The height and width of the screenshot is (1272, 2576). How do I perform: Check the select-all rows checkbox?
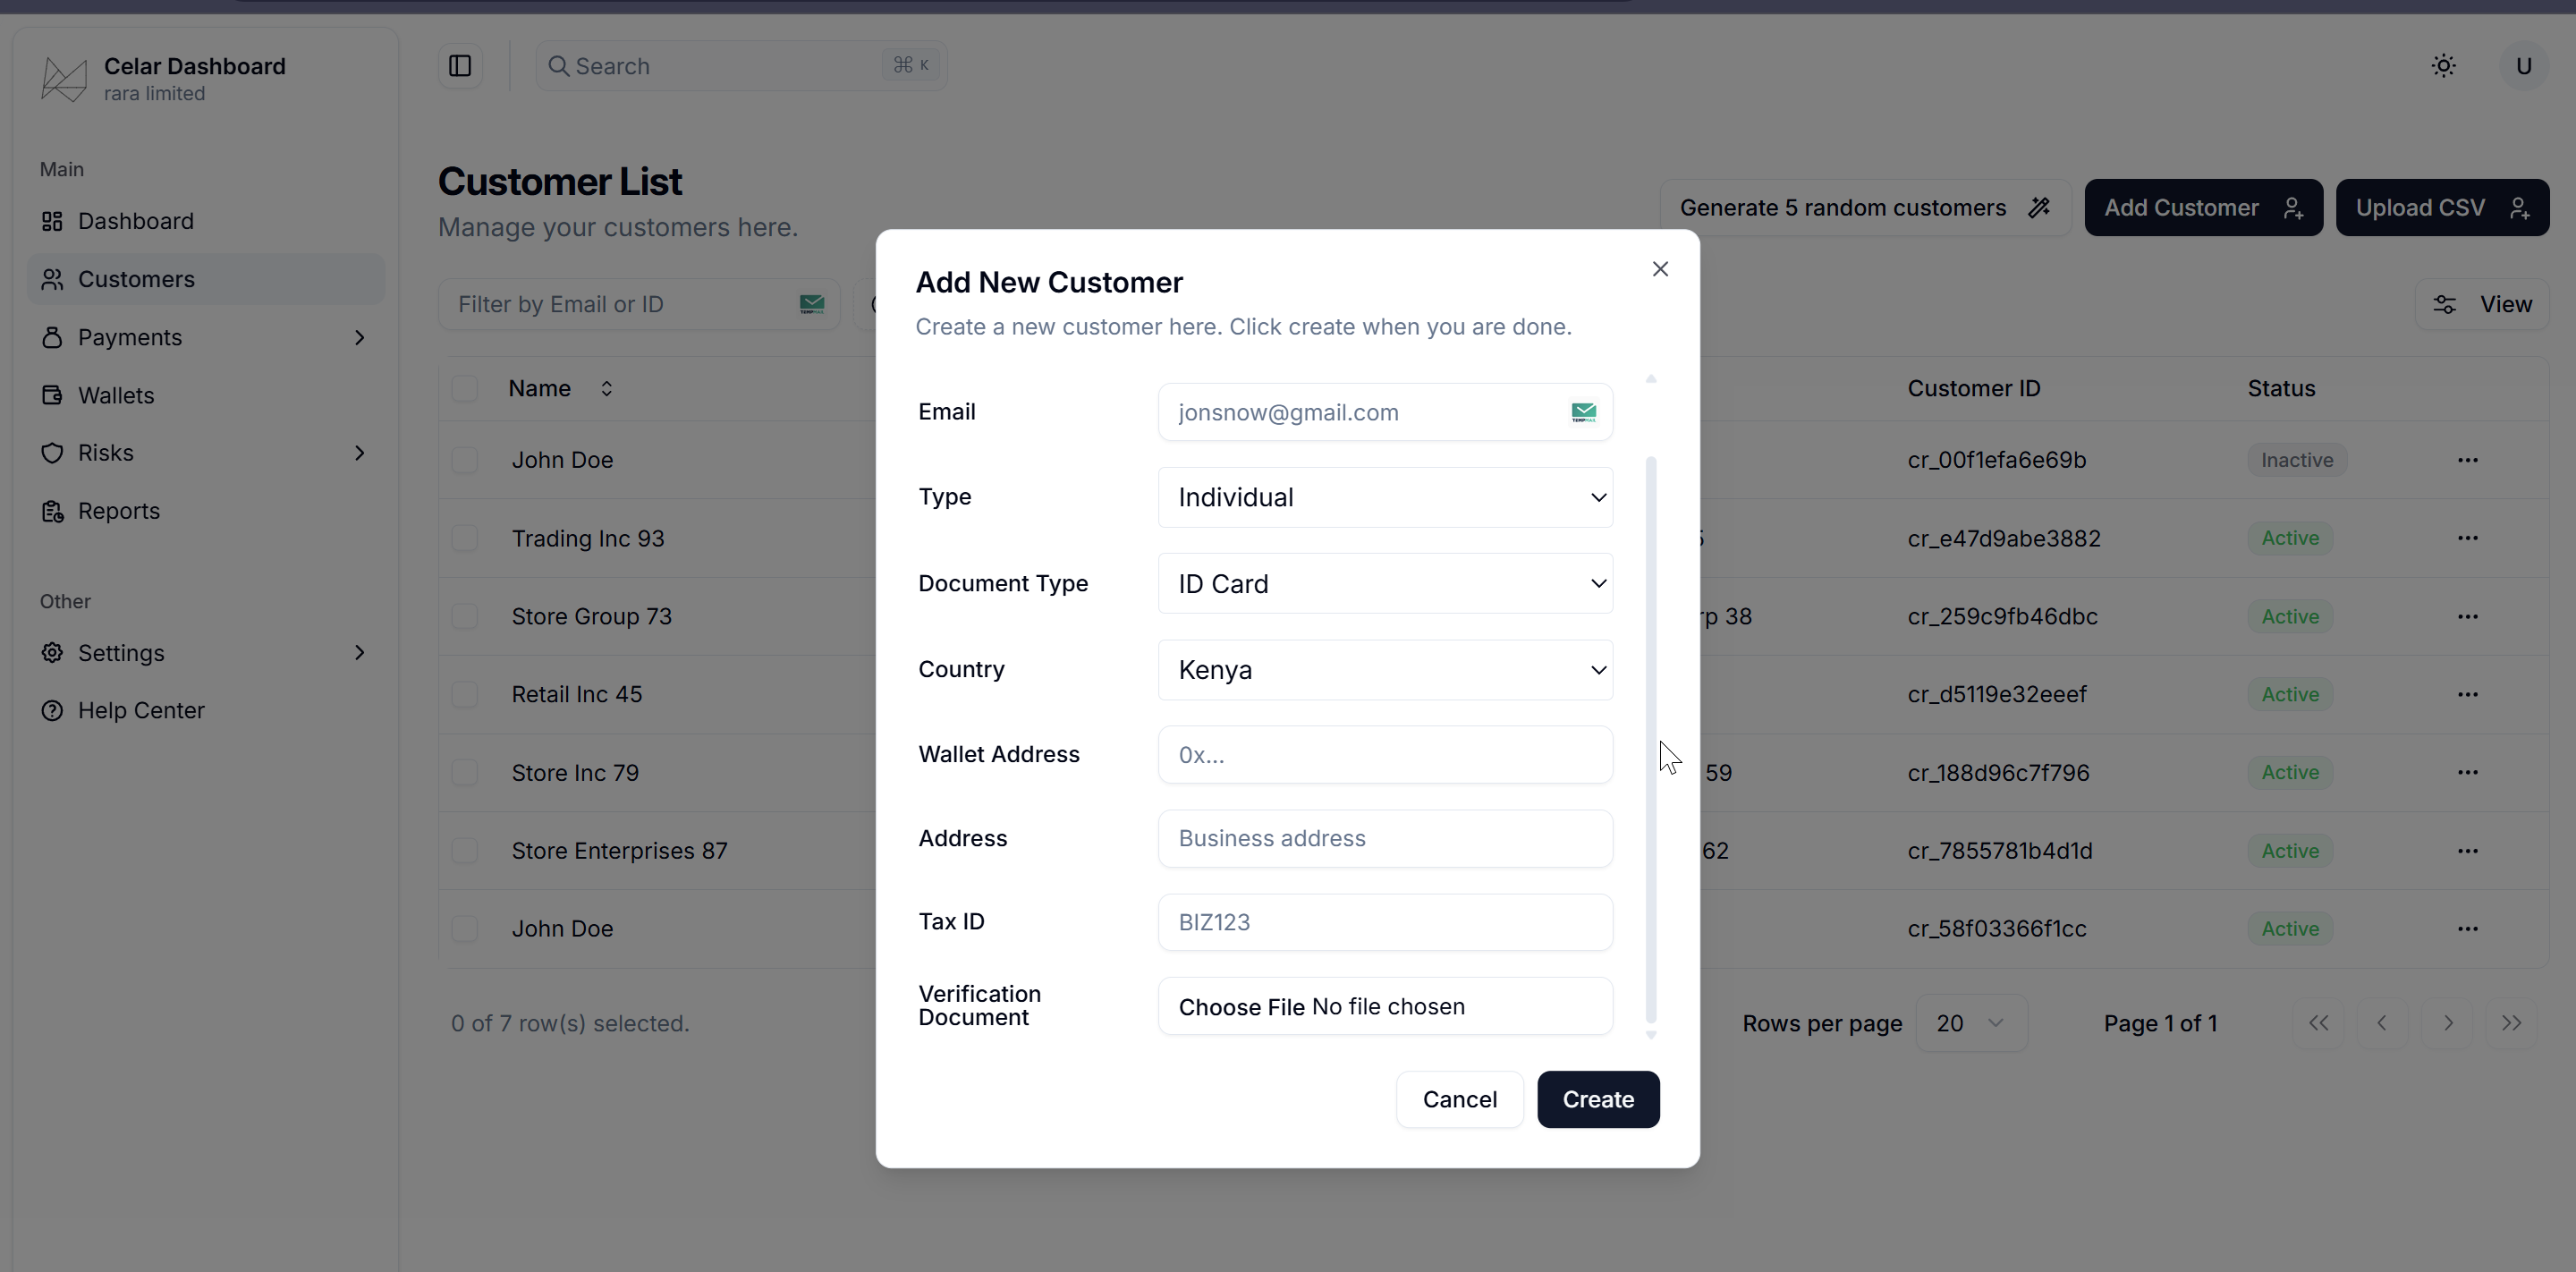point(464,388)
